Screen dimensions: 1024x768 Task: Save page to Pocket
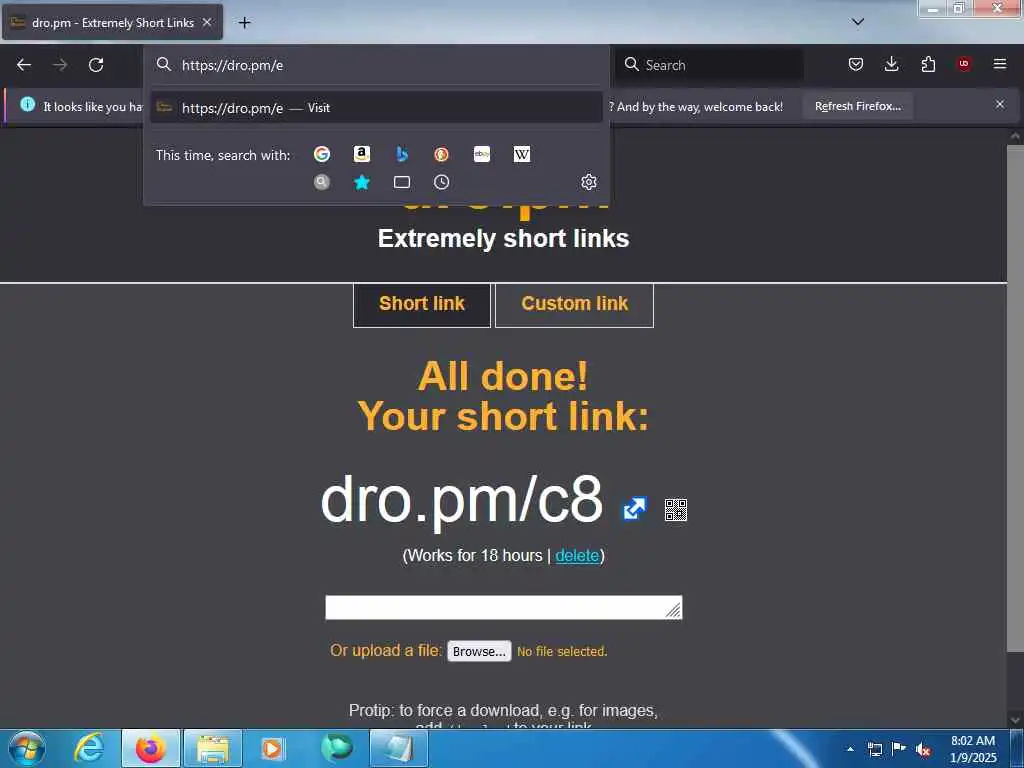pos(856,64)
